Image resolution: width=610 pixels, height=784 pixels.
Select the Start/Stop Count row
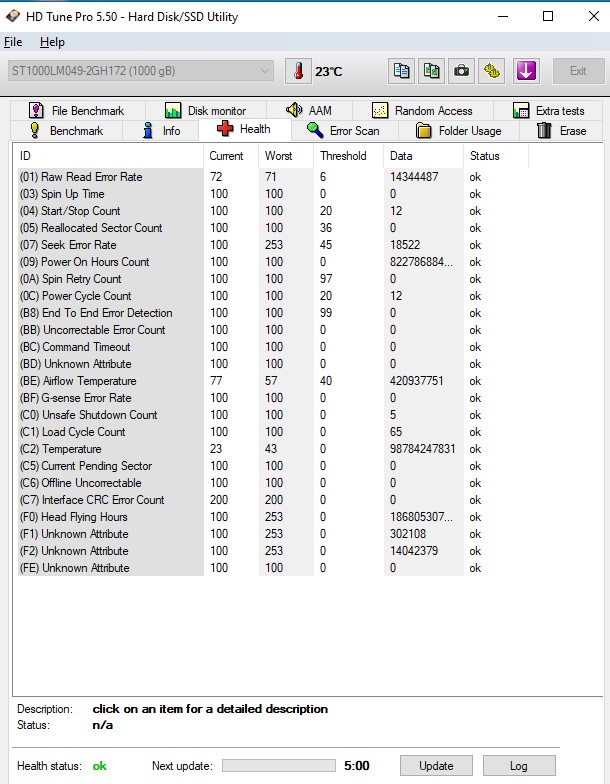click(273, 210)
